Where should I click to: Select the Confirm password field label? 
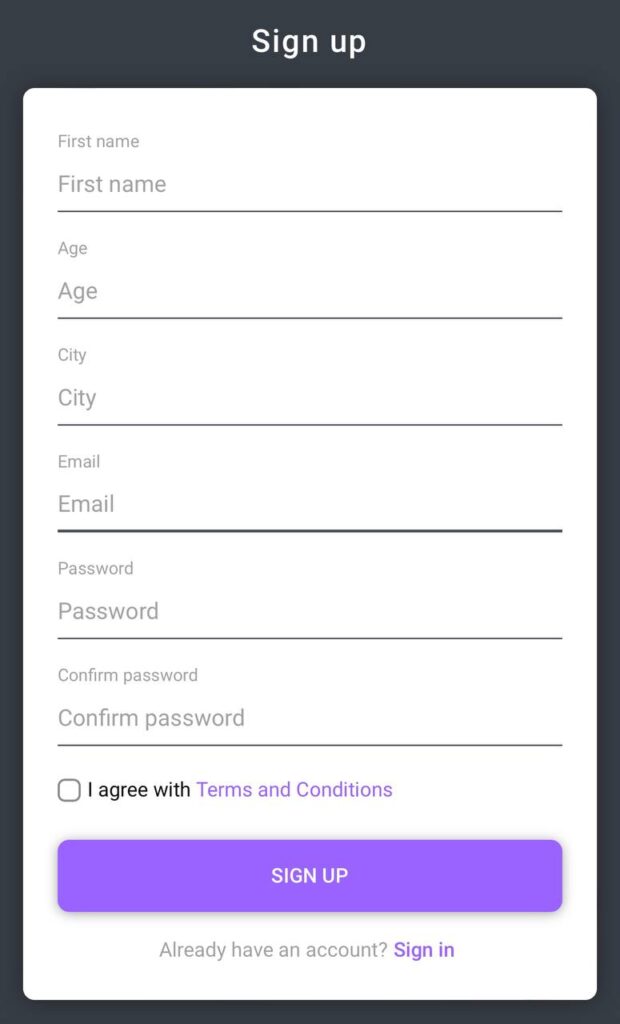tap(128, 675)
